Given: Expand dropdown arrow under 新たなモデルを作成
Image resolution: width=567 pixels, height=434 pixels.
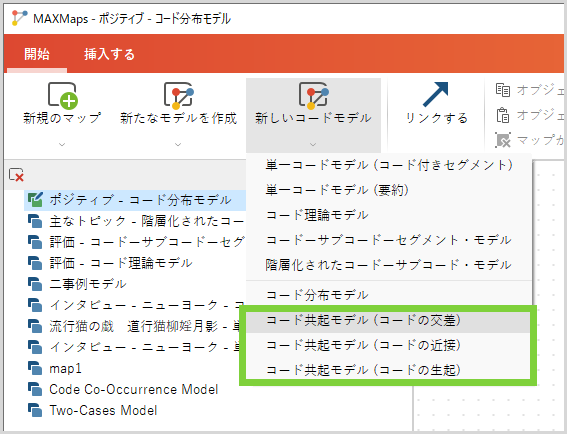Looking at the screenshot, I should [178, 144].
